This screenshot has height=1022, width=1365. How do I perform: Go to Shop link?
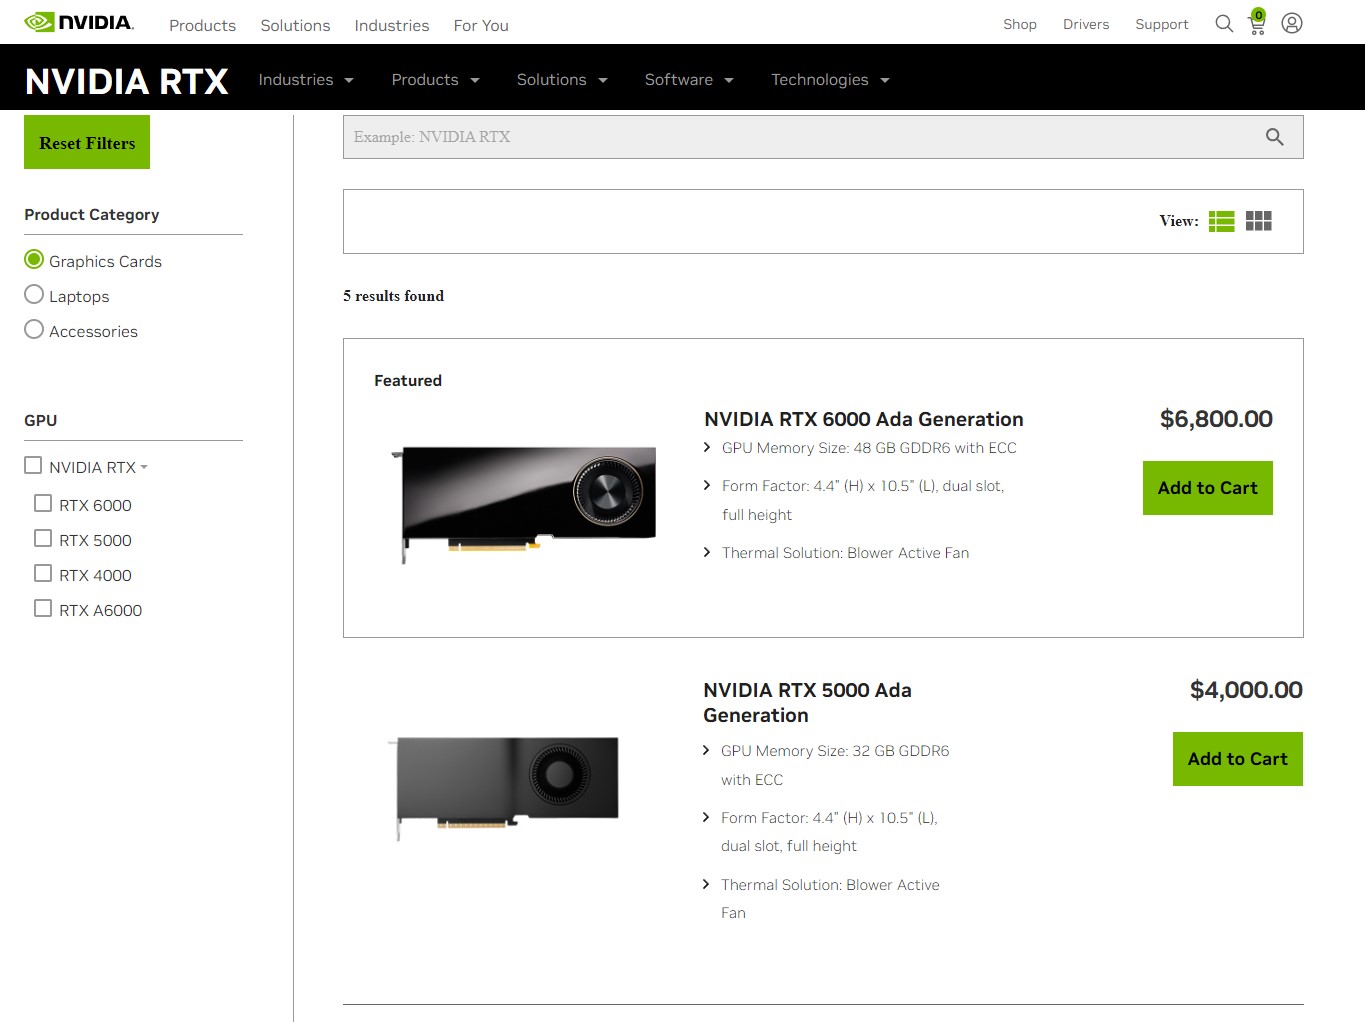(1020, 24)
